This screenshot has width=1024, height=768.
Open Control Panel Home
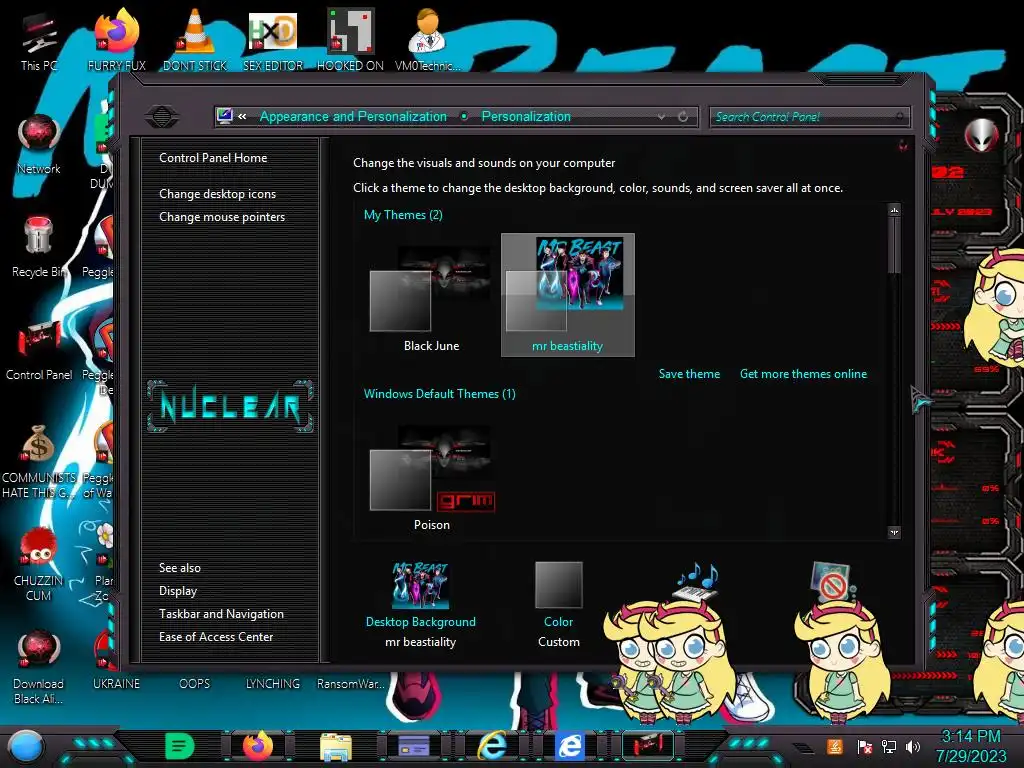click(x=213, y=158)
